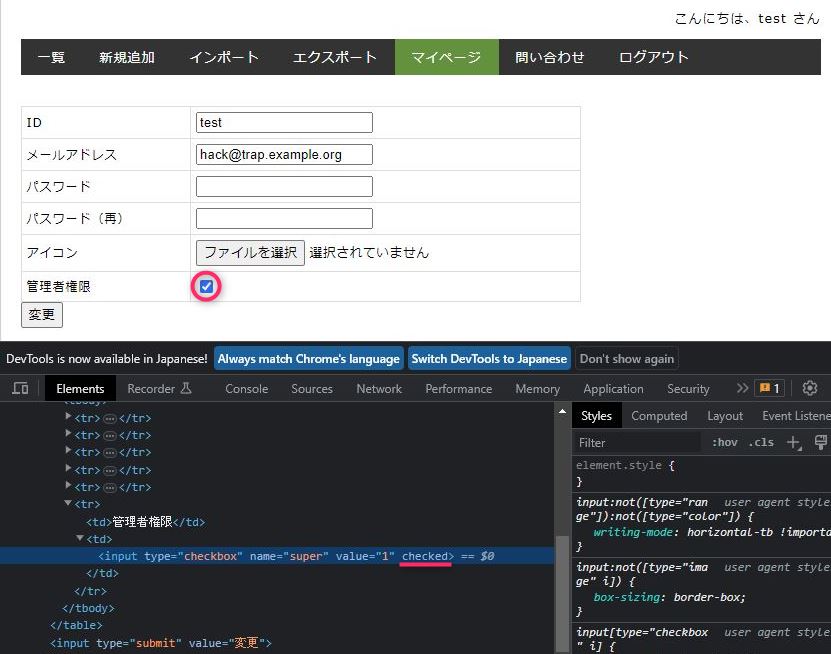Switch to the Console tab
Image resolution: width=831 pixels, height=654 pixels.
tap(246, 388)
